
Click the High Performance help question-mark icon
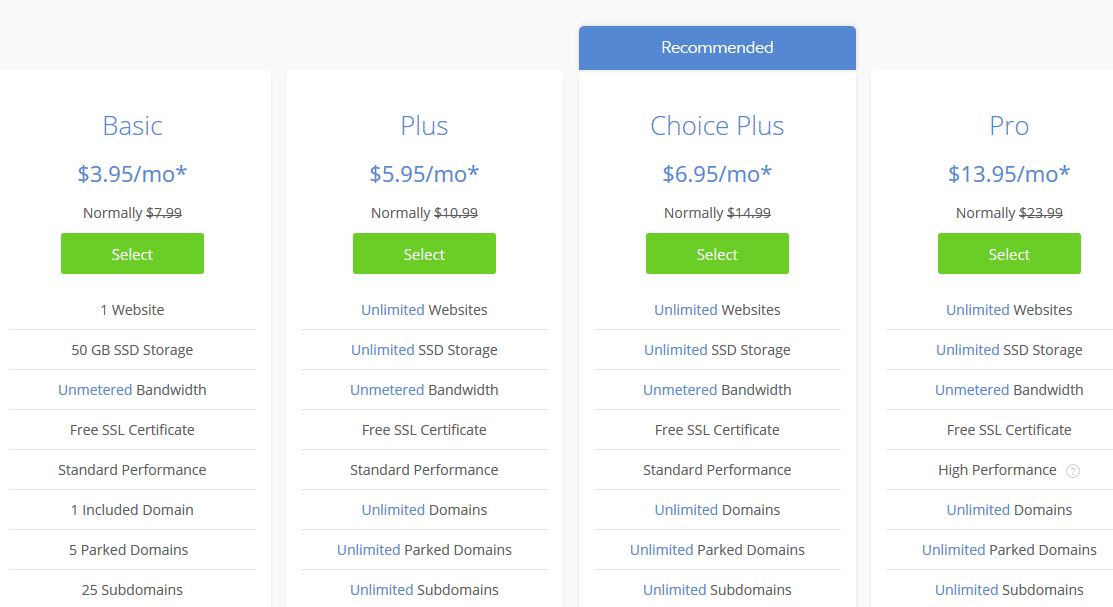(x=1073, y=471)
